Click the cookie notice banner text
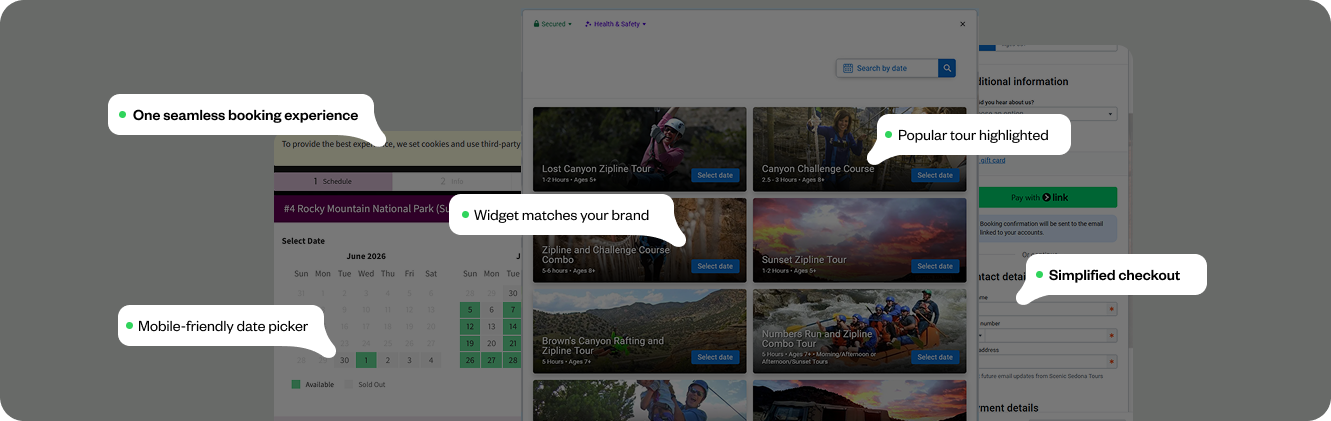 pos(400,144)
